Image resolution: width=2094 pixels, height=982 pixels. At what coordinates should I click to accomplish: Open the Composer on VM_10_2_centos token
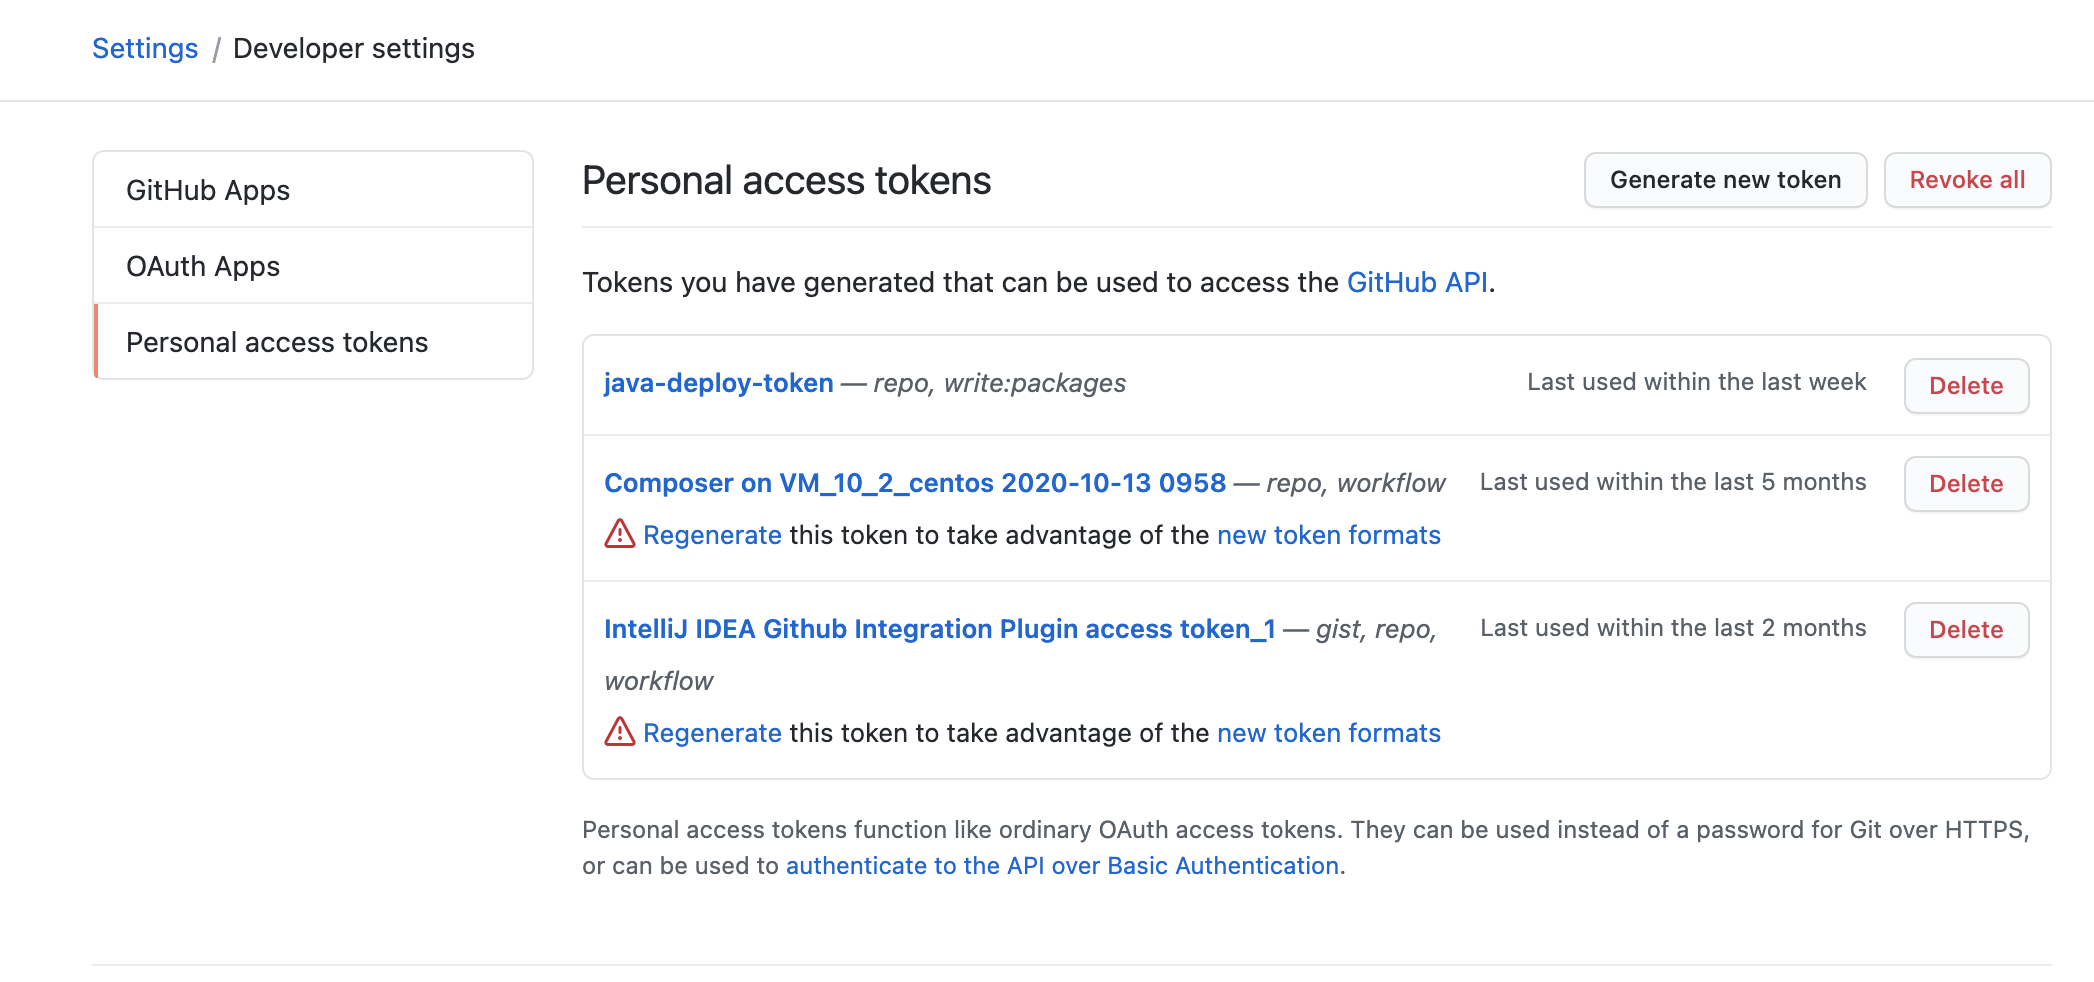pyautogui.click(x=914, y=483)
